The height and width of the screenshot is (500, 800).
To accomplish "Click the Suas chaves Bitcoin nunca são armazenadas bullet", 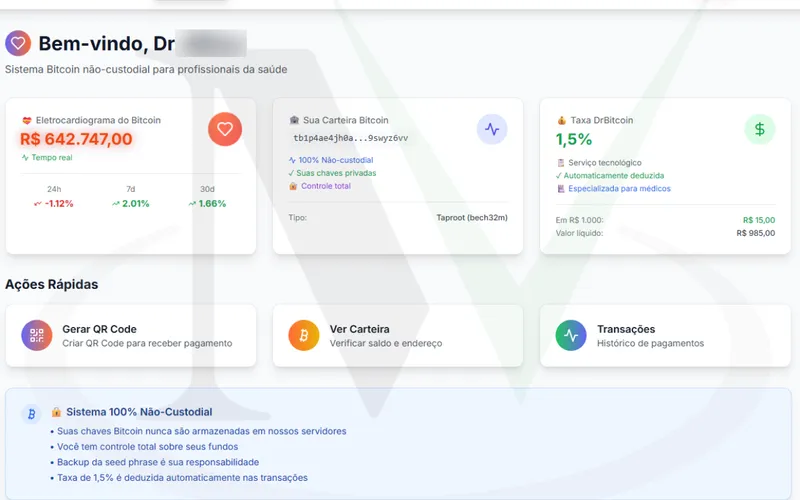I will pyautogui.click(x=202, y=432).
